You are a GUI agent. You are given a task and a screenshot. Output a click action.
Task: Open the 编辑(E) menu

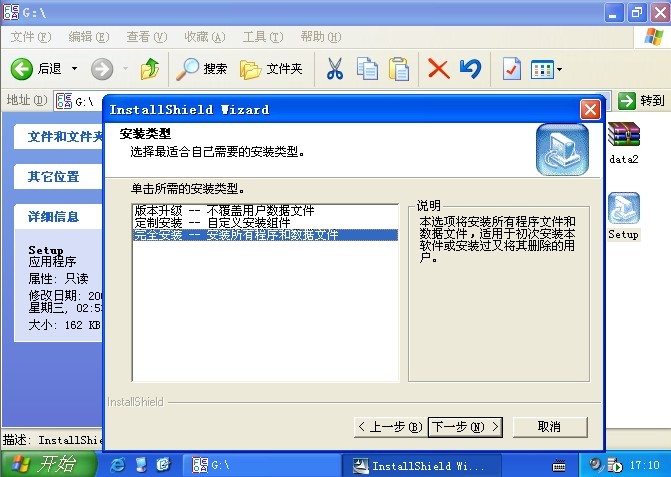[x=89, y=37]
